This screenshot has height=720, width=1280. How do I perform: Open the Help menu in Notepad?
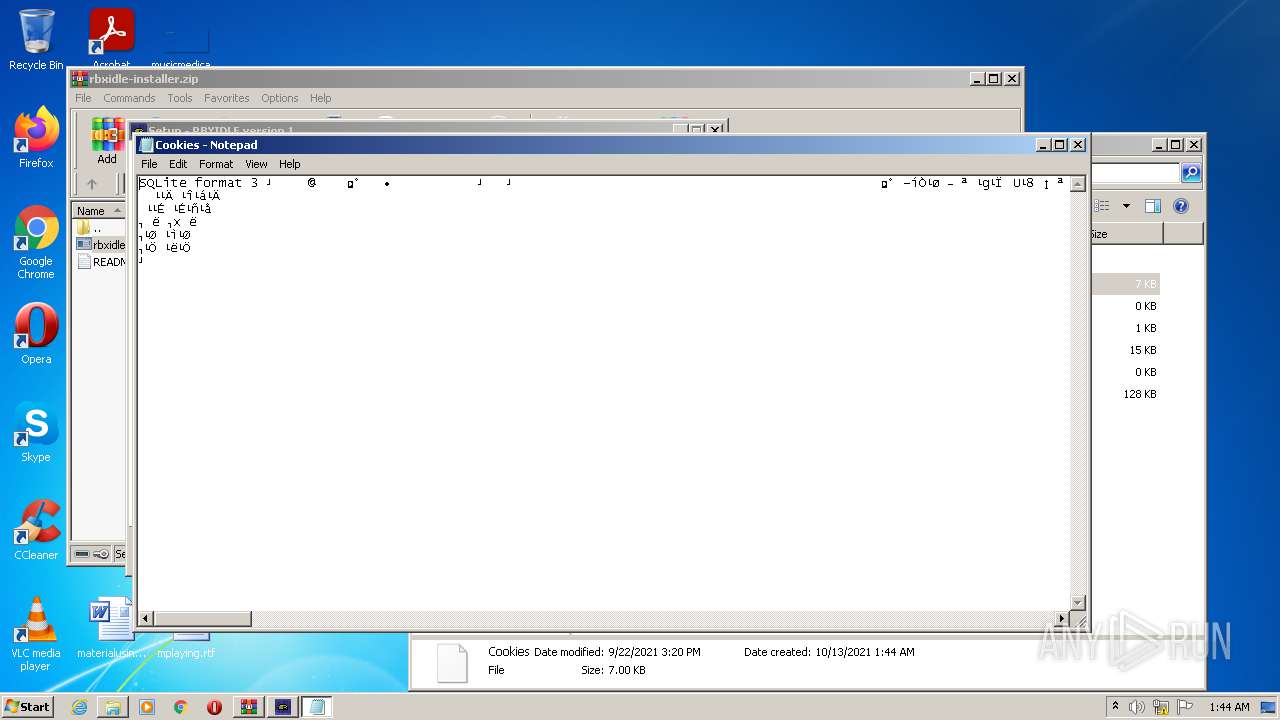tap(289, 164)
